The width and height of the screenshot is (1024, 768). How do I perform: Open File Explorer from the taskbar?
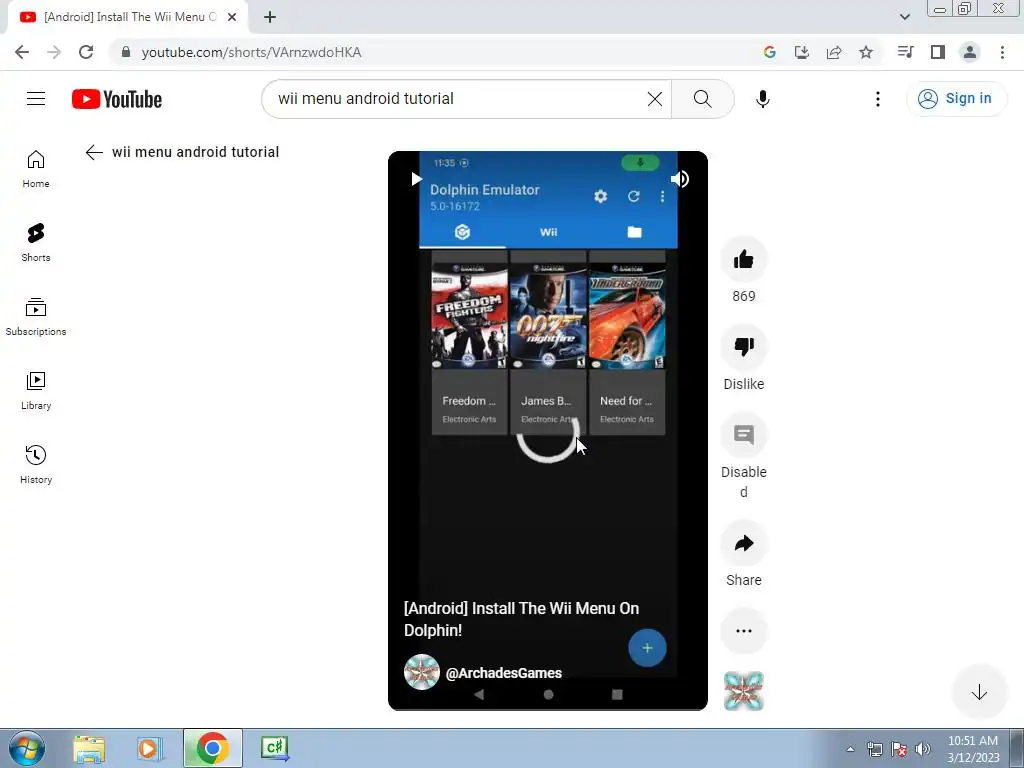89,748
